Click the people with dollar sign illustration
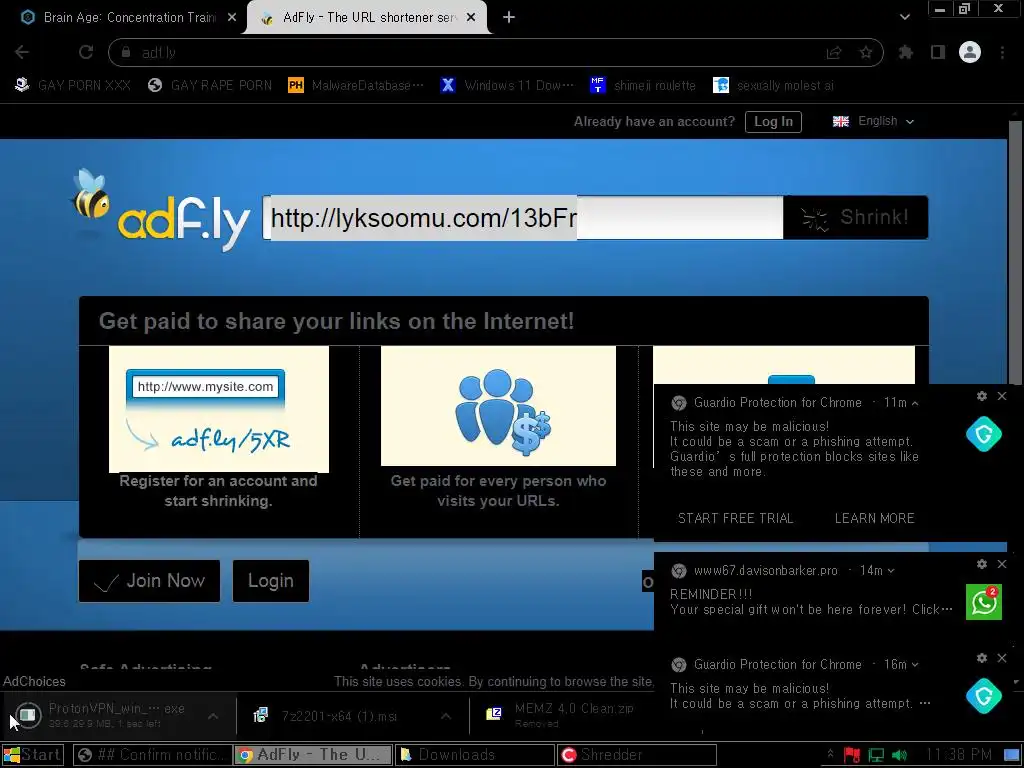Screen dimensions: 1024x768 pos(498,406)
